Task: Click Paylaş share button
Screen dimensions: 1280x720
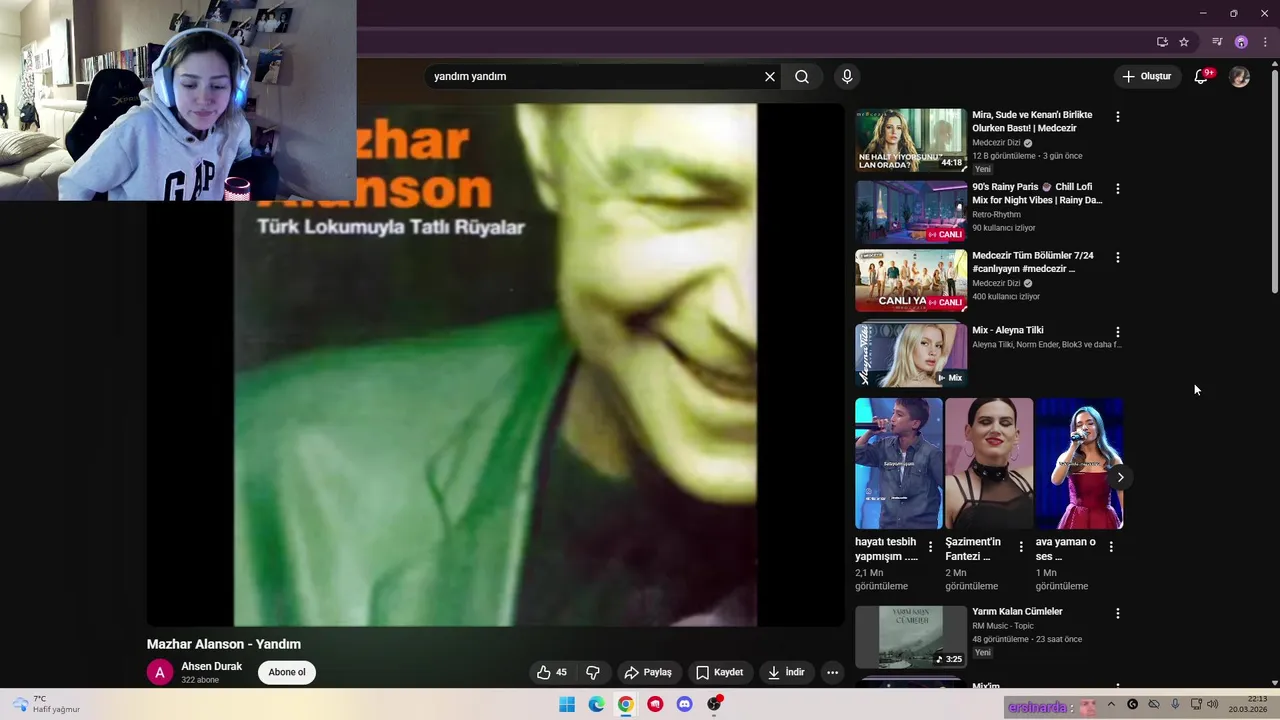Action: point(647,673)
